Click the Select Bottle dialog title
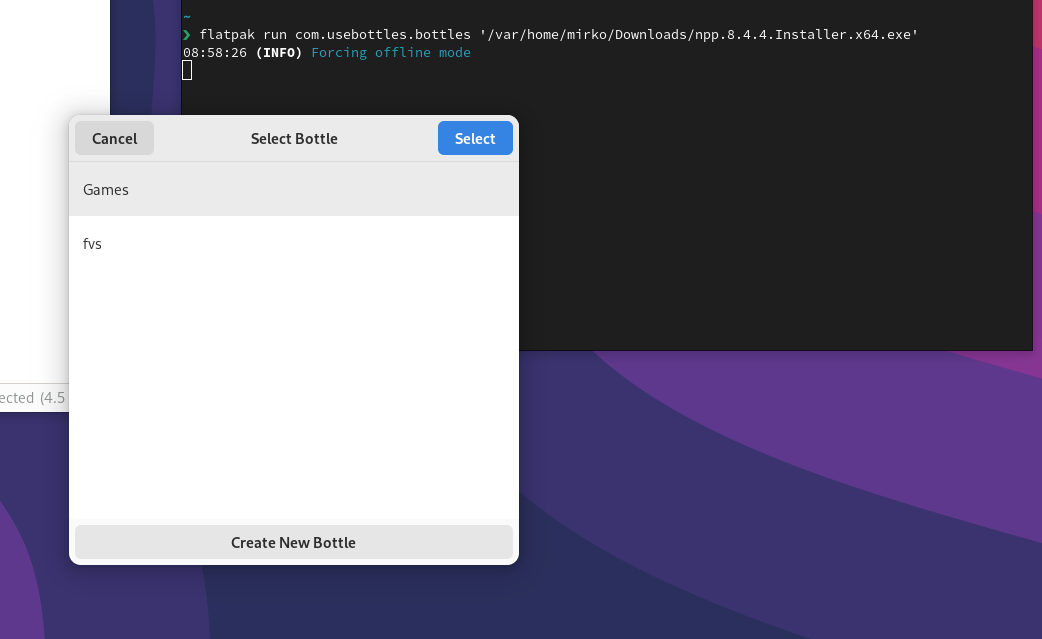1042x639 pixels. point(294,138)
